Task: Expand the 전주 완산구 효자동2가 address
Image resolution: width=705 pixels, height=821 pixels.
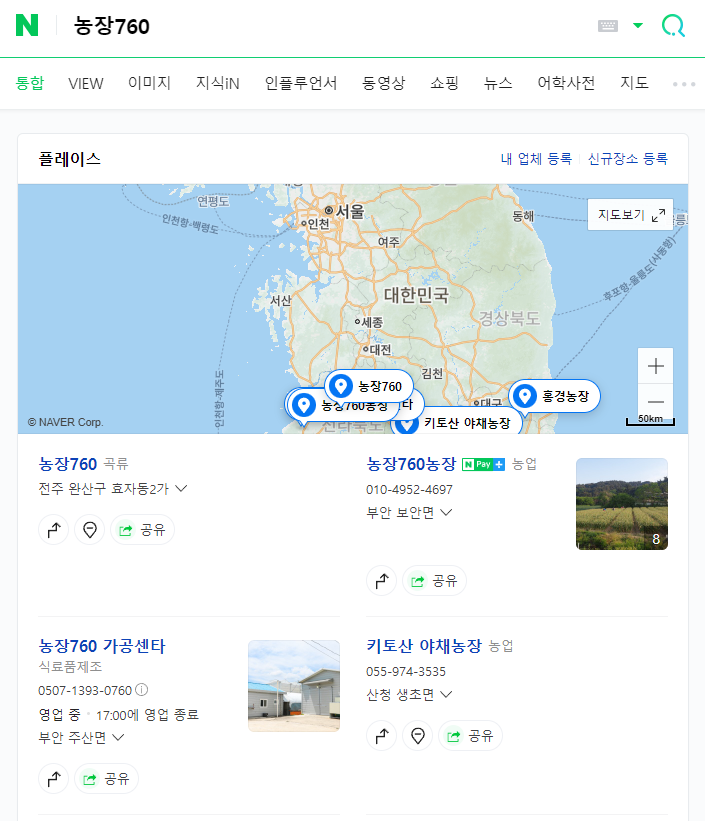Action: 113,489
